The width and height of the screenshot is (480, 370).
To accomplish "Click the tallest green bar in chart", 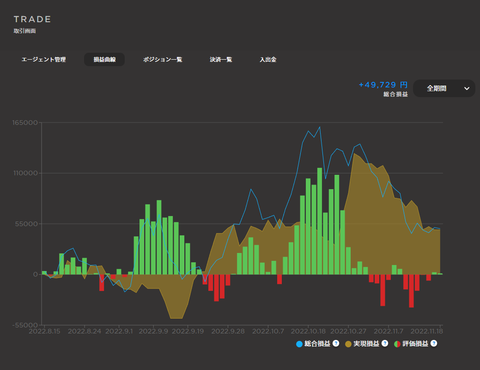I will coord(320,221).
